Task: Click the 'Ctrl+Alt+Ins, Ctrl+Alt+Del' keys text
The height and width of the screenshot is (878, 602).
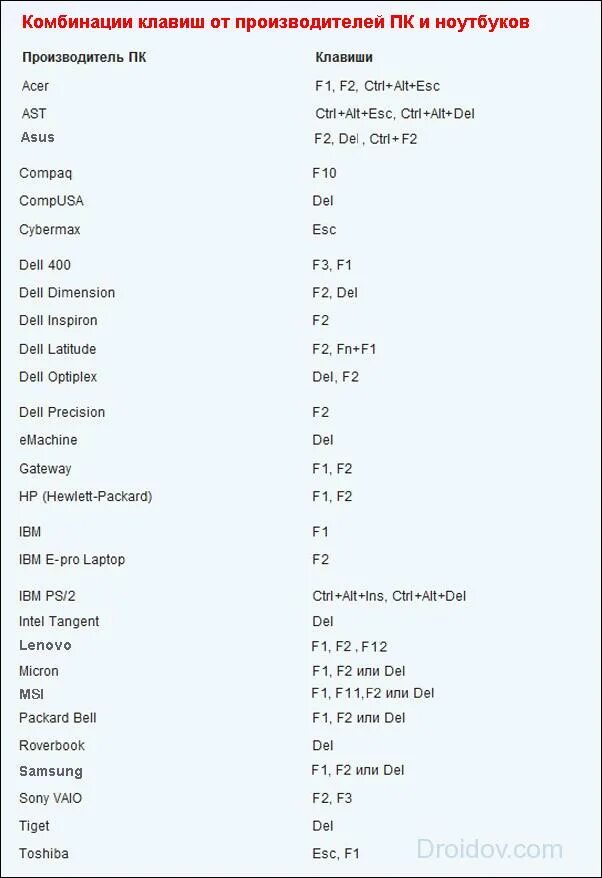Action: click(x=389, y=596)
